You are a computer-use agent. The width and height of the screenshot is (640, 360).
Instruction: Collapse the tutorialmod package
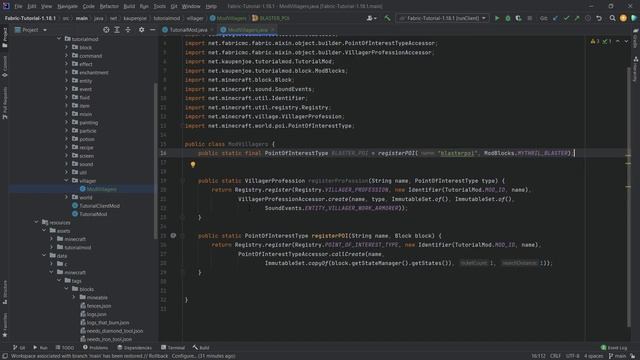tap(59, 39)
